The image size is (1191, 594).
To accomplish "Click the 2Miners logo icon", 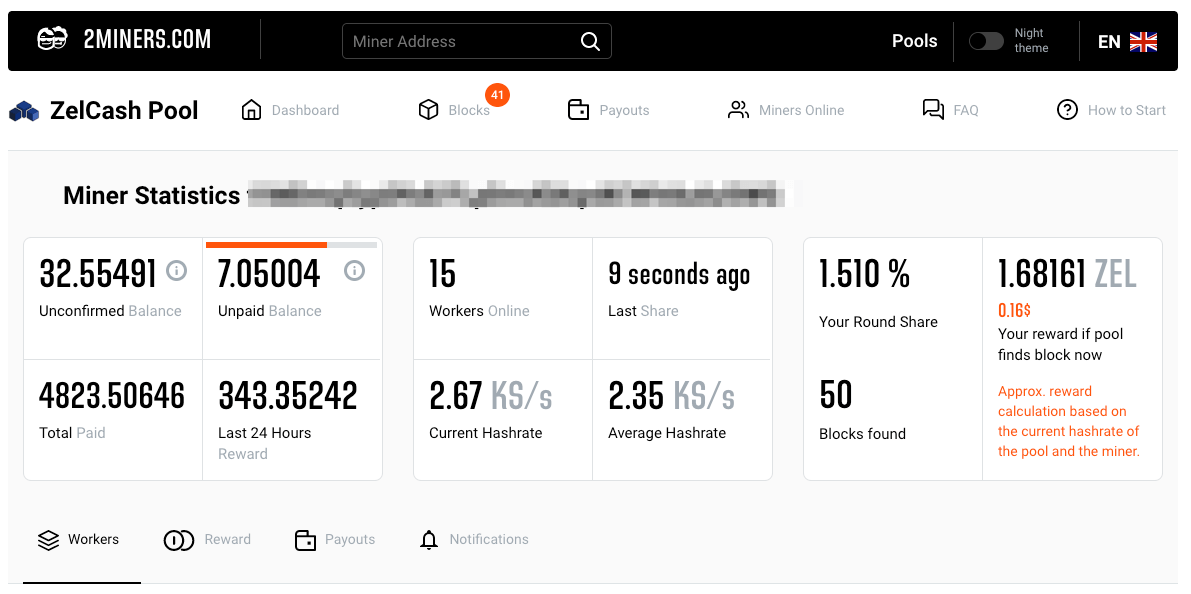I will click(52, 40).
